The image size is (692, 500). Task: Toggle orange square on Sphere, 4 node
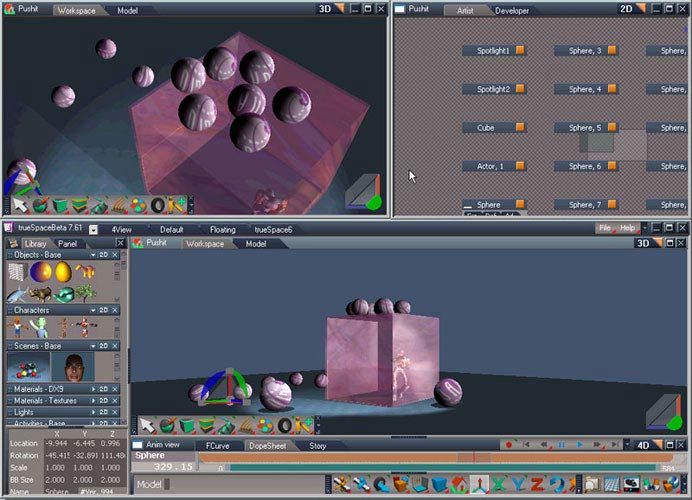[611, 89]
